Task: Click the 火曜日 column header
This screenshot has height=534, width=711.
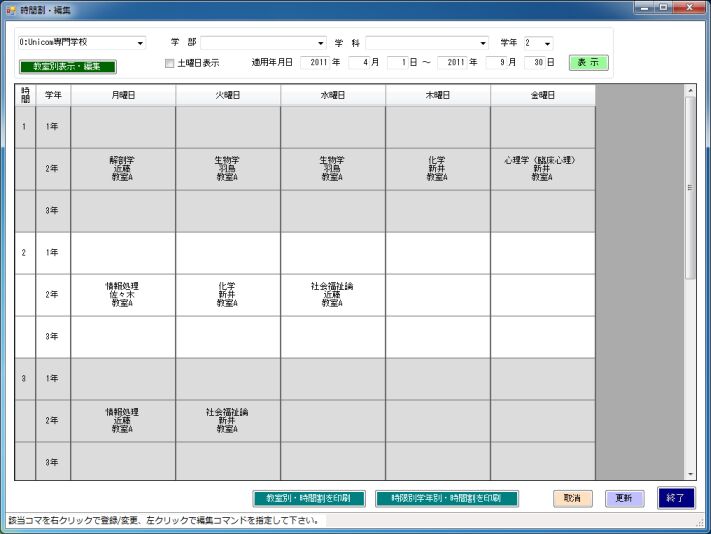Action: click(228, 95)
